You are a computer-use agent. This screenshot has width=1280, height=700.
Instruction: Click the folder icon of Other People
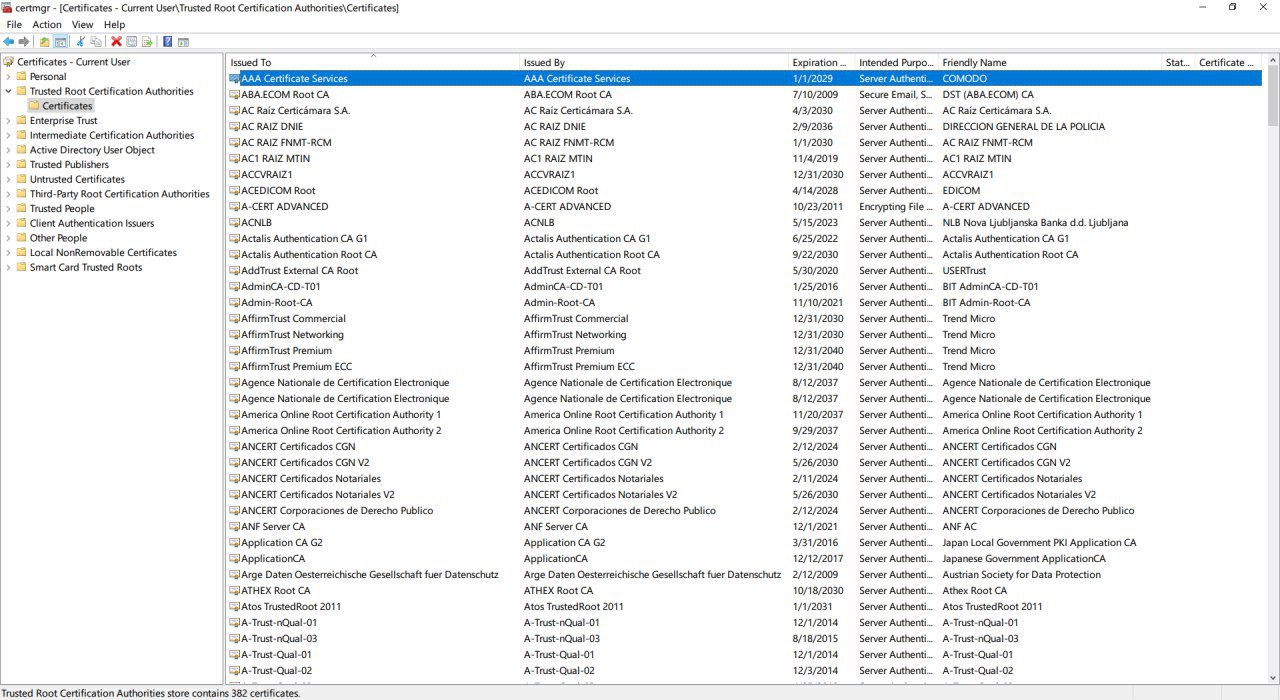[x=21, y=238]
